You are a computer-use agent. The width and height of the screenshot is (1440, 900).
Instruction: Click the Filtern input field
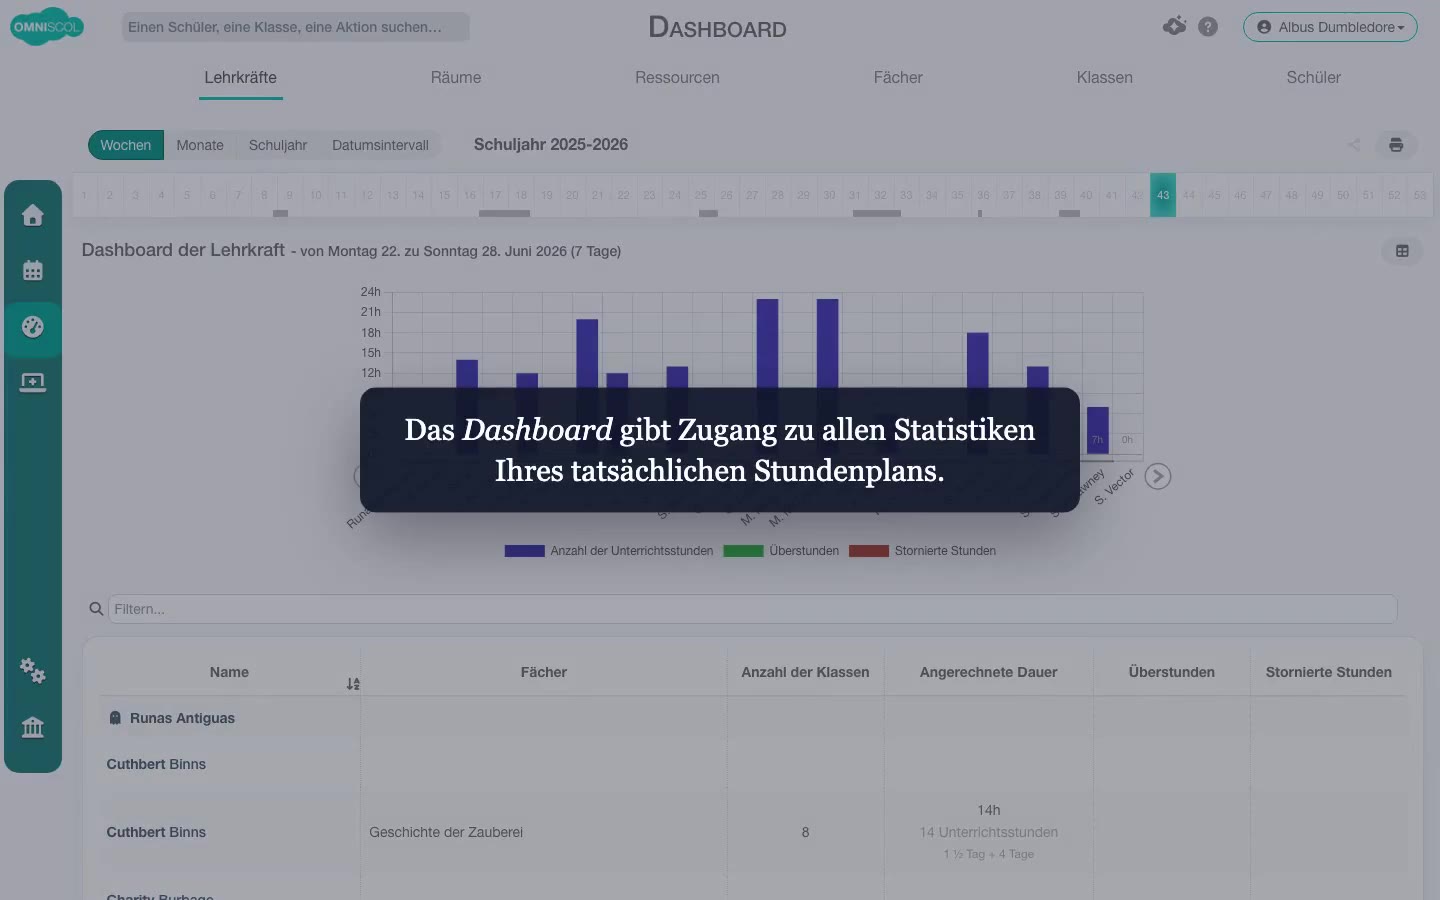(752, 609)
